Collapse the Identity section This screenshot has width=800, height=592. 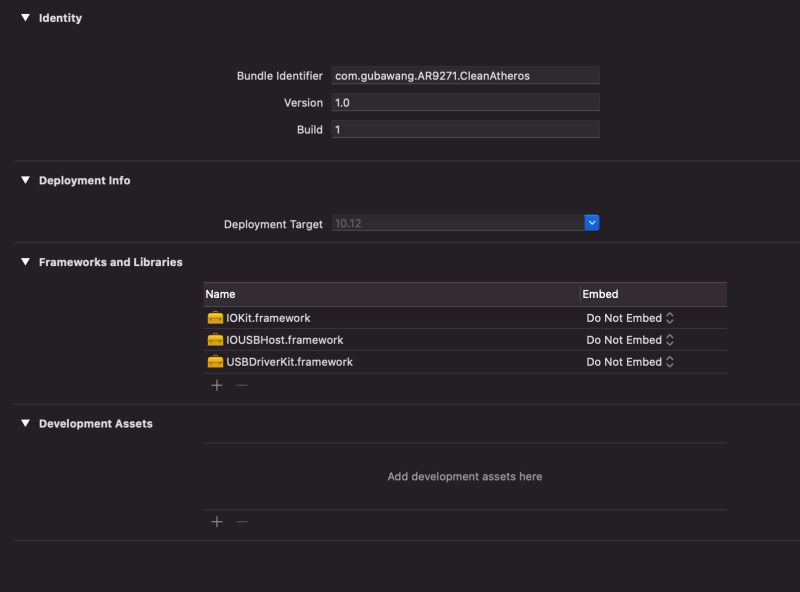[25, 16]
